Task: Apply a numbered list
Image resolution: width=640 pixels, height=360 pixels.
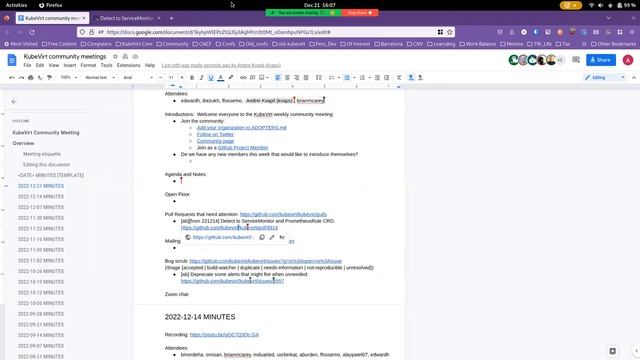Action: pos(362,78)
